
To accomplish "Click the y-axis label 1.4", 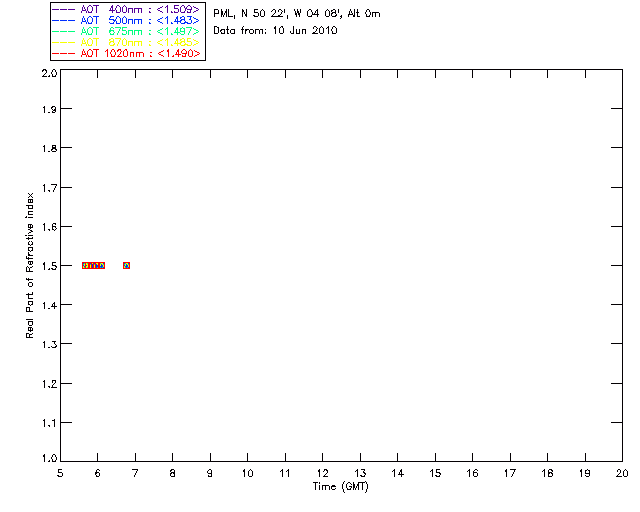I will (x=49, y=305).
